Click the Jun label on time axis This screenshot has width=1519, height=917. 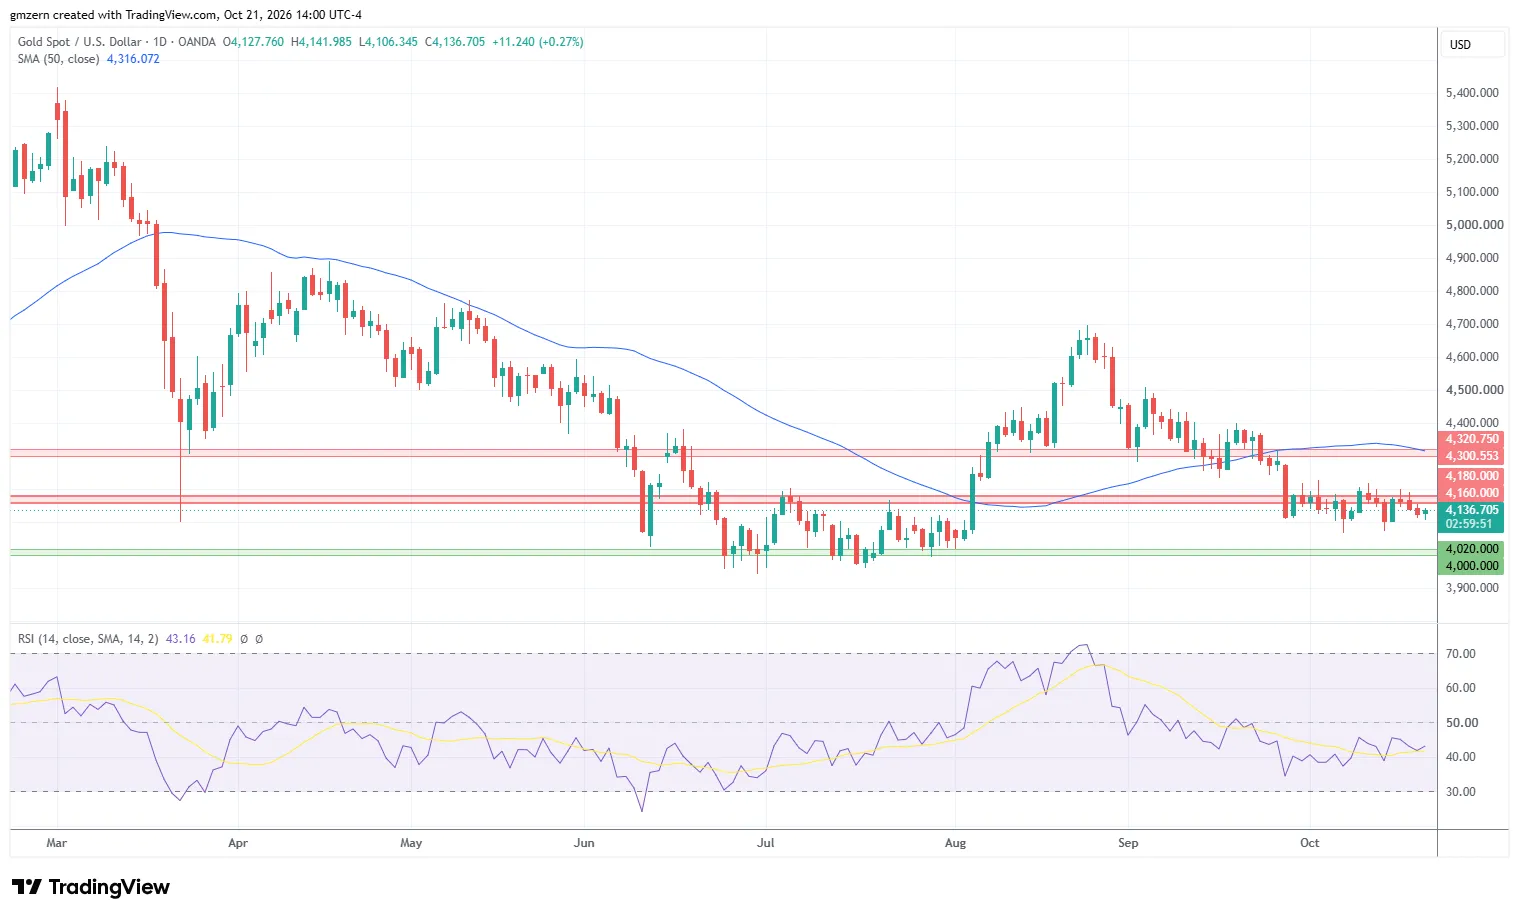point(584,843)
